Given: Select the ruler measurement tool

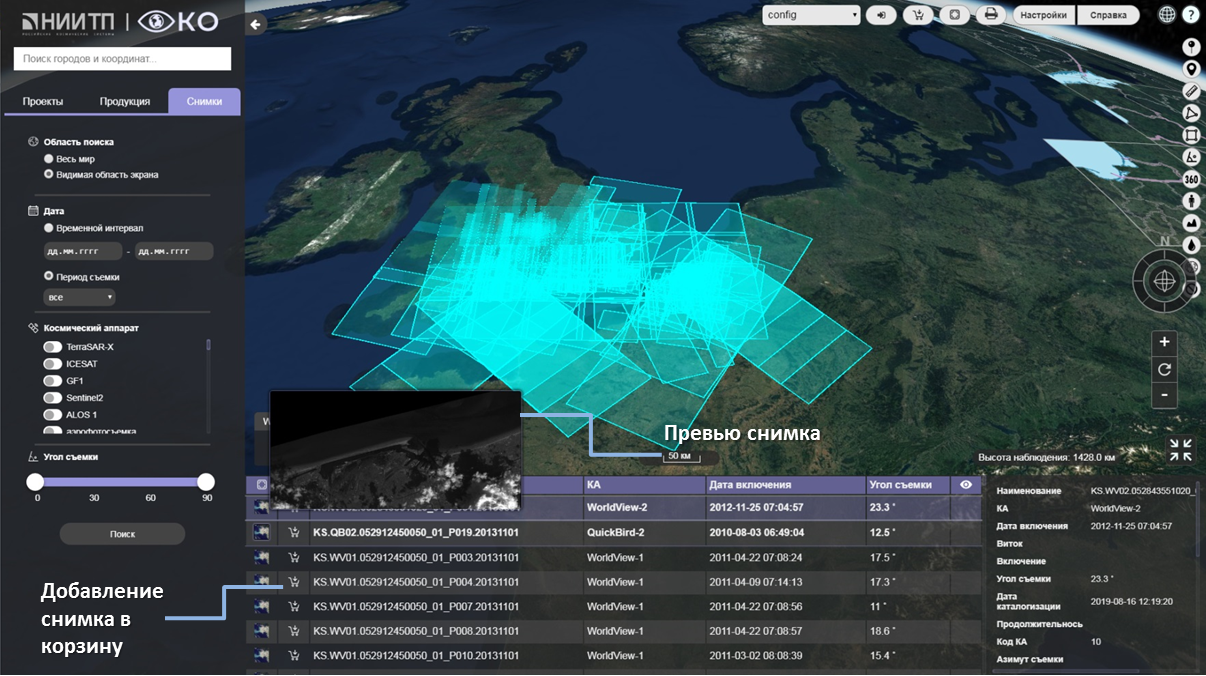Looking at the screenshot, I should [1191, 91].
